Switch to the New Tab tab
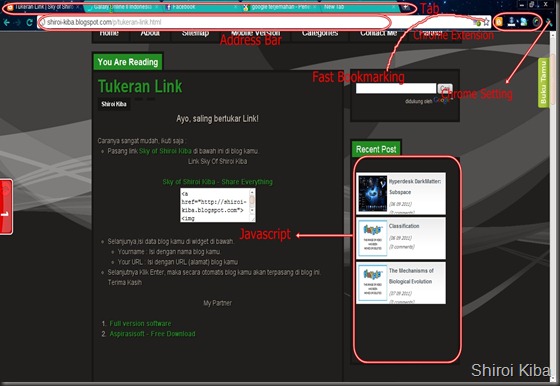The width and height of the screenshot is (560, 386). [359, 7]
